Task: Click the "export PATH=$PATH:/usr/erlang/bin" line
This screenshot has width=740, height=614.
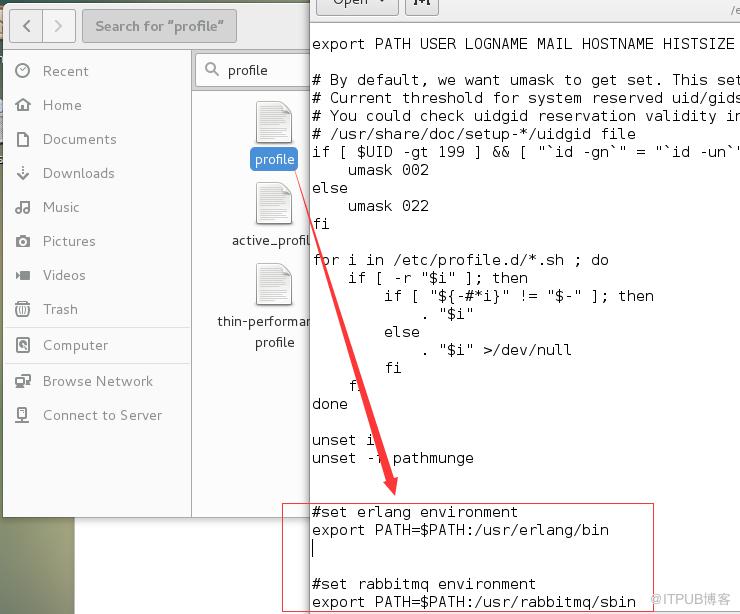Action: tap(460, 530)
